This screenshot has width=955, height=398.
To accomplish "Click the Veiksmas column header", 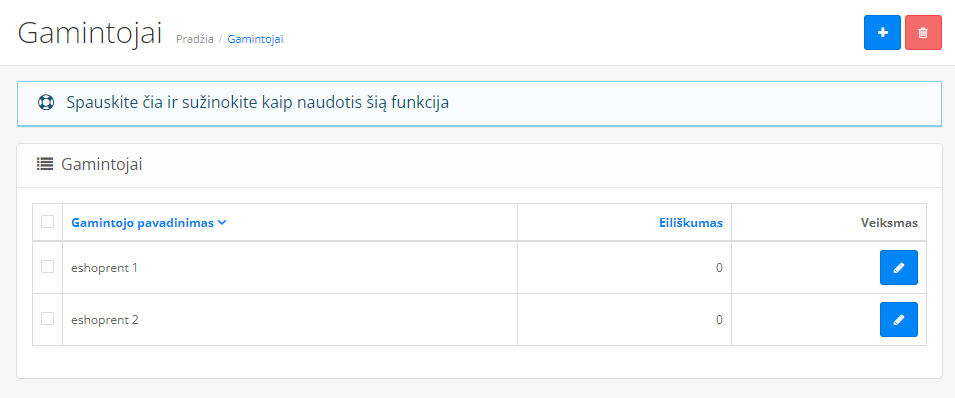I will 889,223.
